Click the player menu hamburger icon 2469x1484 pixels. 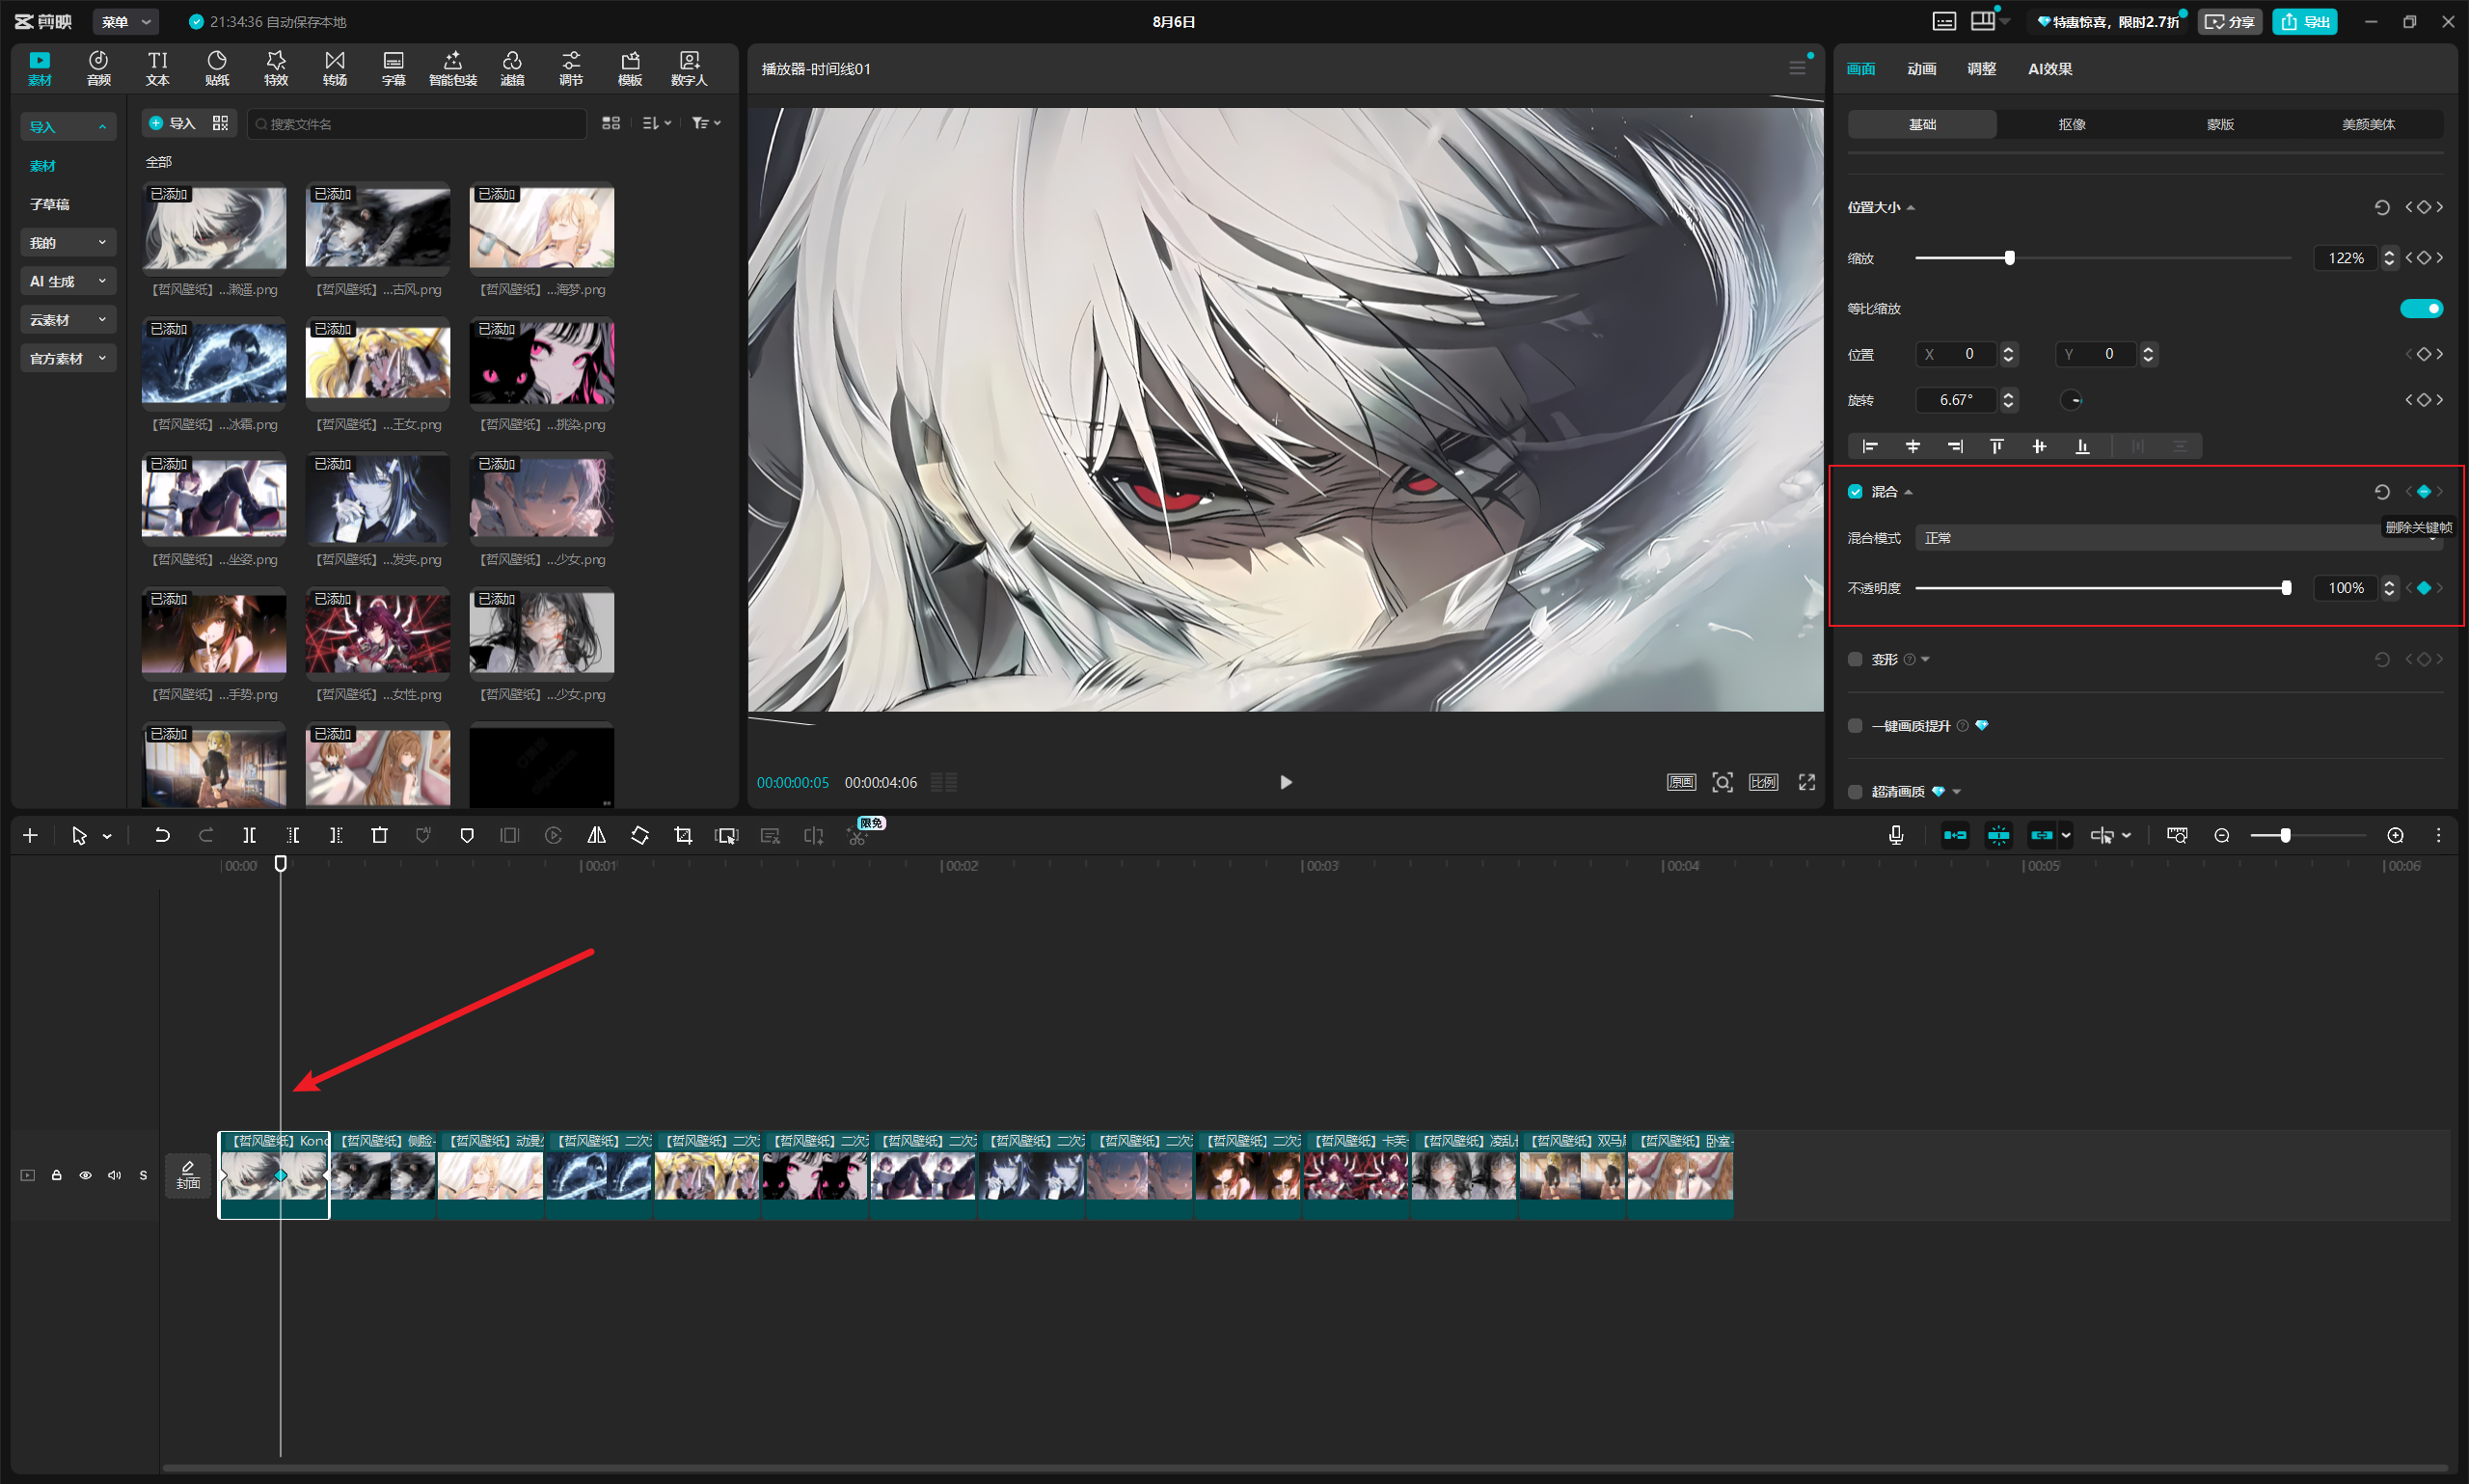click(x=1797, y=68)
